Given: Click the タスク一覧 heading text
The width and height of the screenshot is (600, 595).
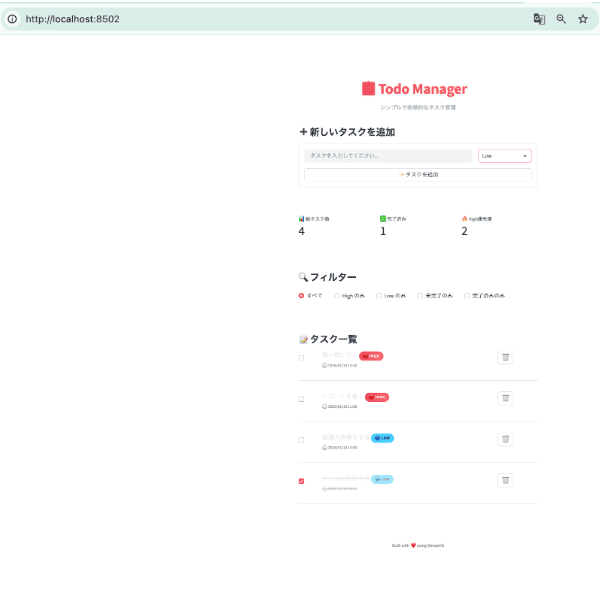Looking at the screenshot, I should (x=333, y=339).
